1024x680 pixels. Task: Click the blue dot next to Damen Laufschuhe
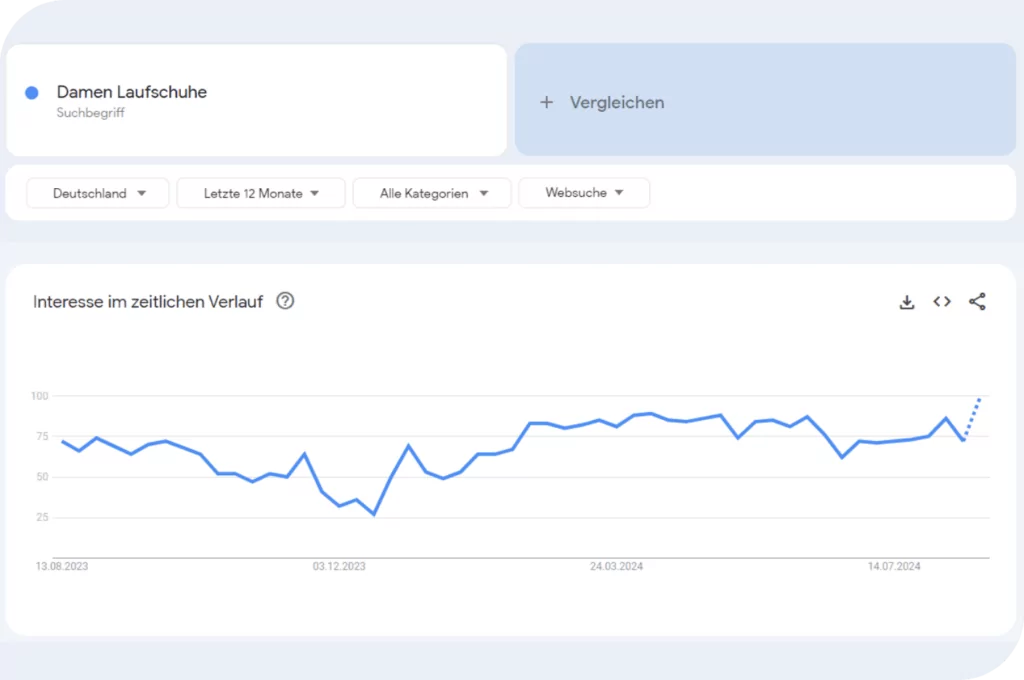point(32,93)
